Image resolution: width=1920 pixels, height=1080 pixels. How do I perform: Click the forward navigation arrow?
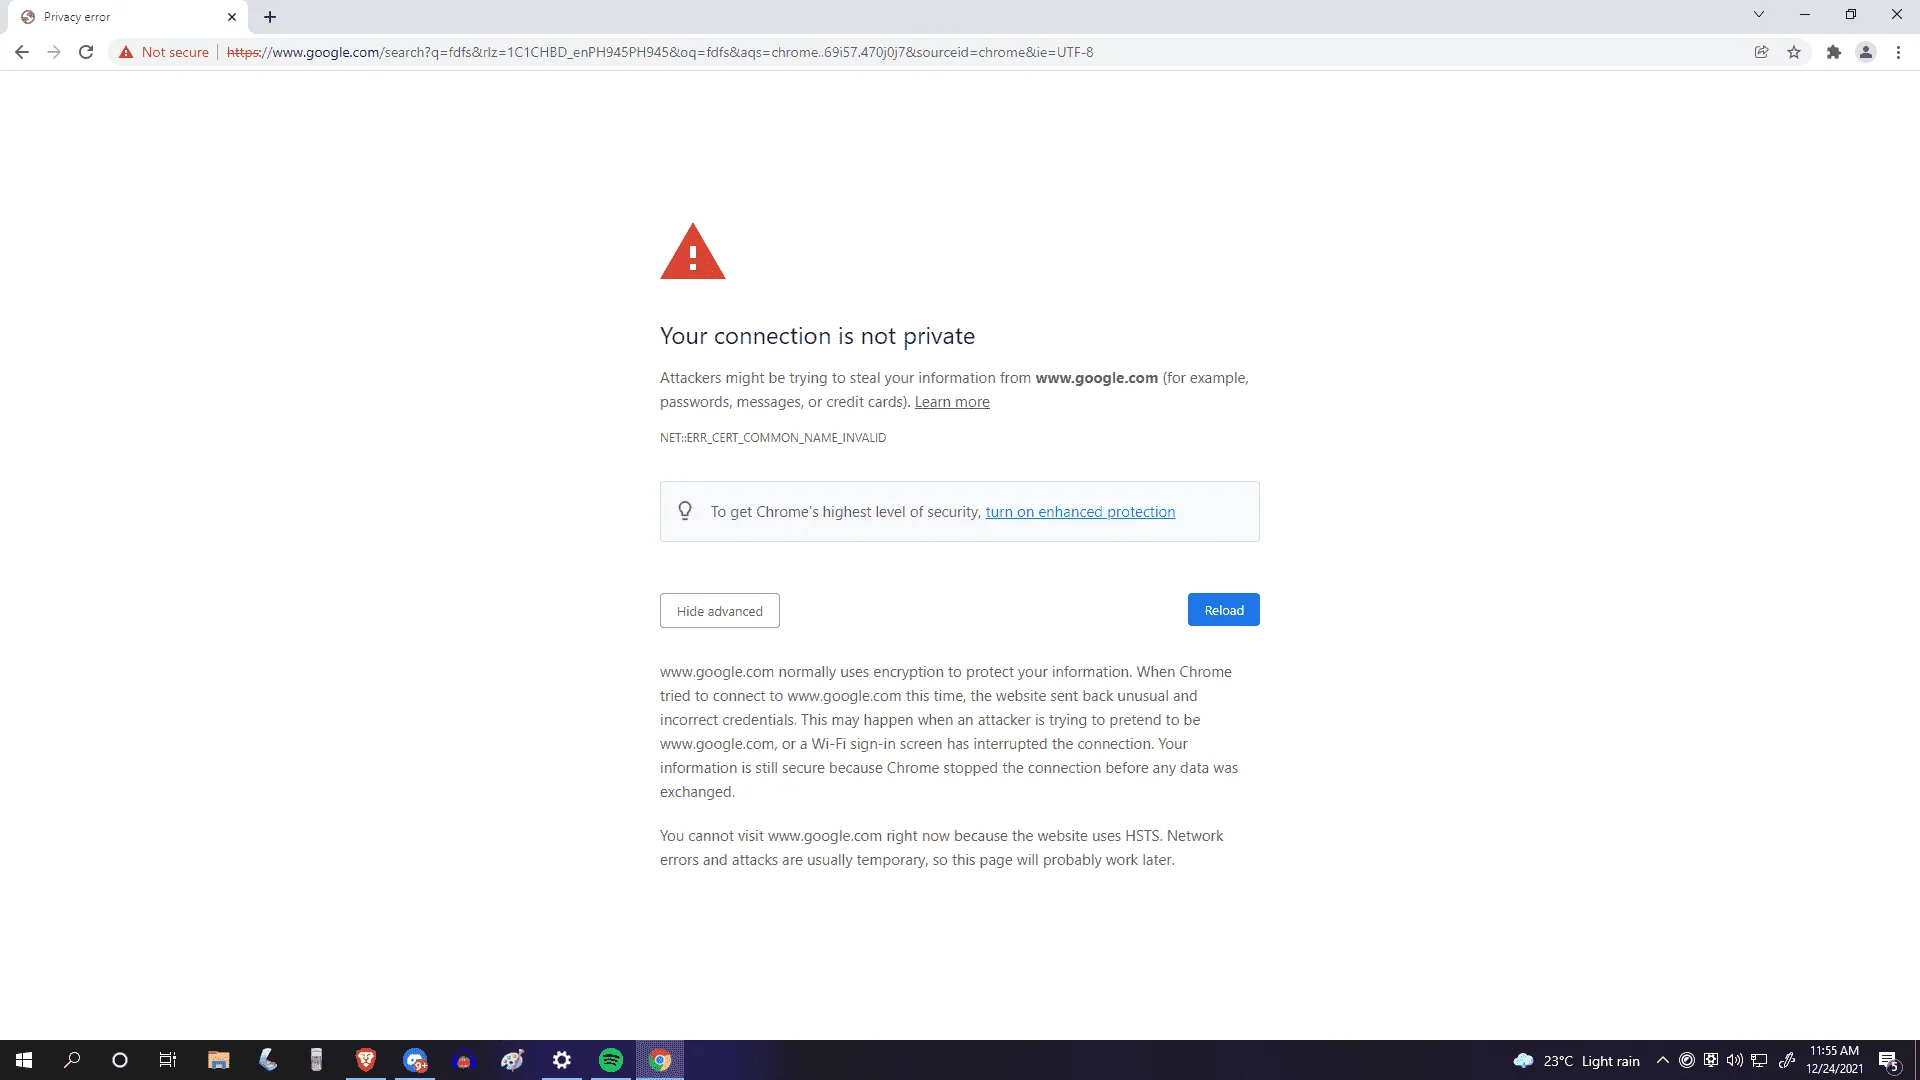(x=54, y=52)
